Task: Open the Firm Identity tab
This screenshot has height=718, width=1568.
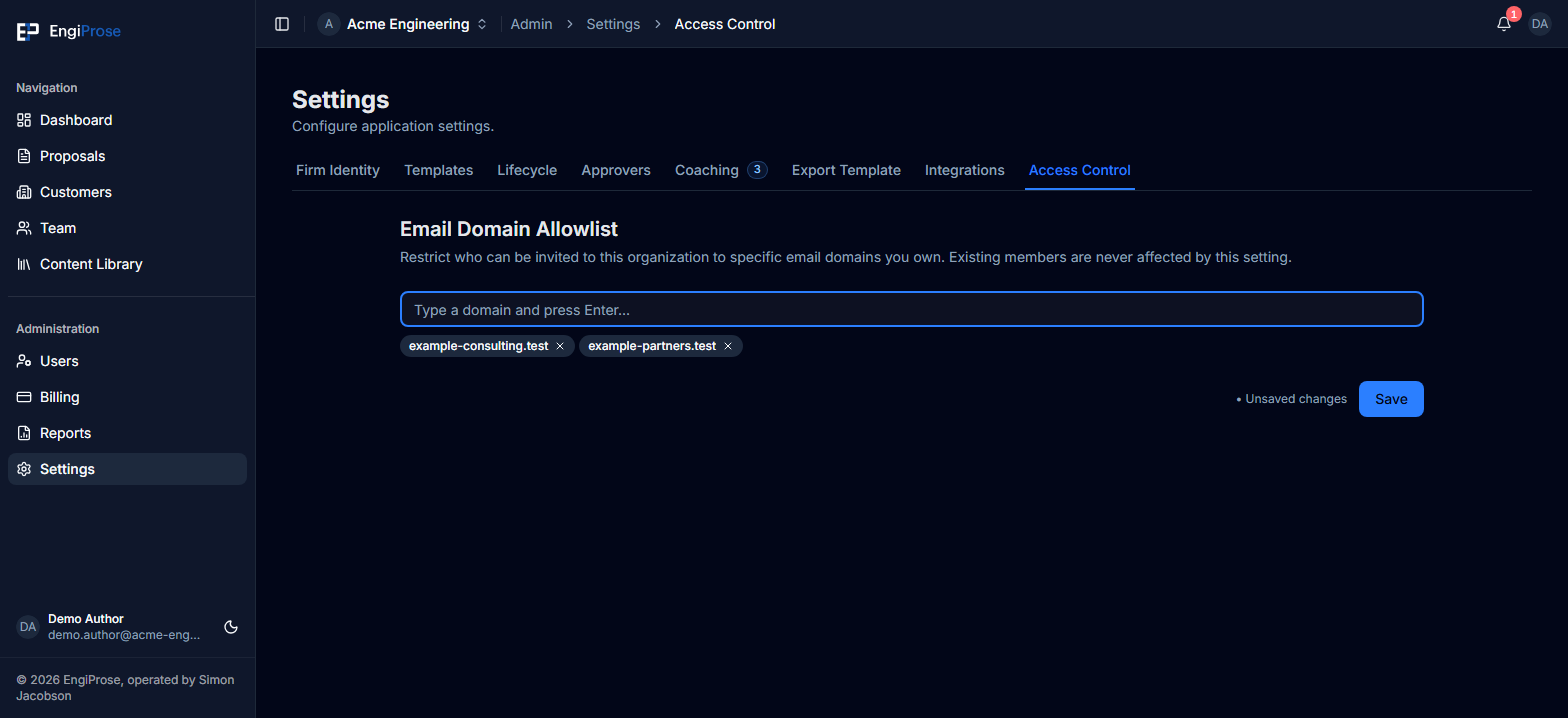Action: pyautogui.click(x=338, y=170)
